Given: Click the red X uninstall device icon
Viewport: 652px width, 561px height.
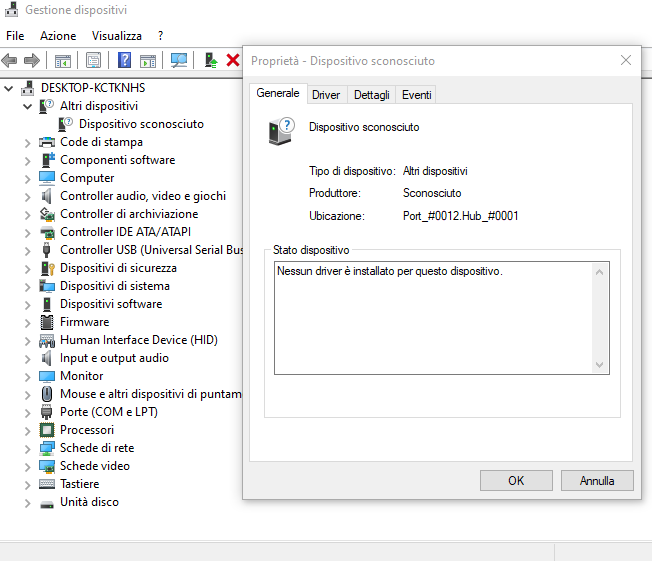Looking at the screenshot, I should click(x=233, y=61).
